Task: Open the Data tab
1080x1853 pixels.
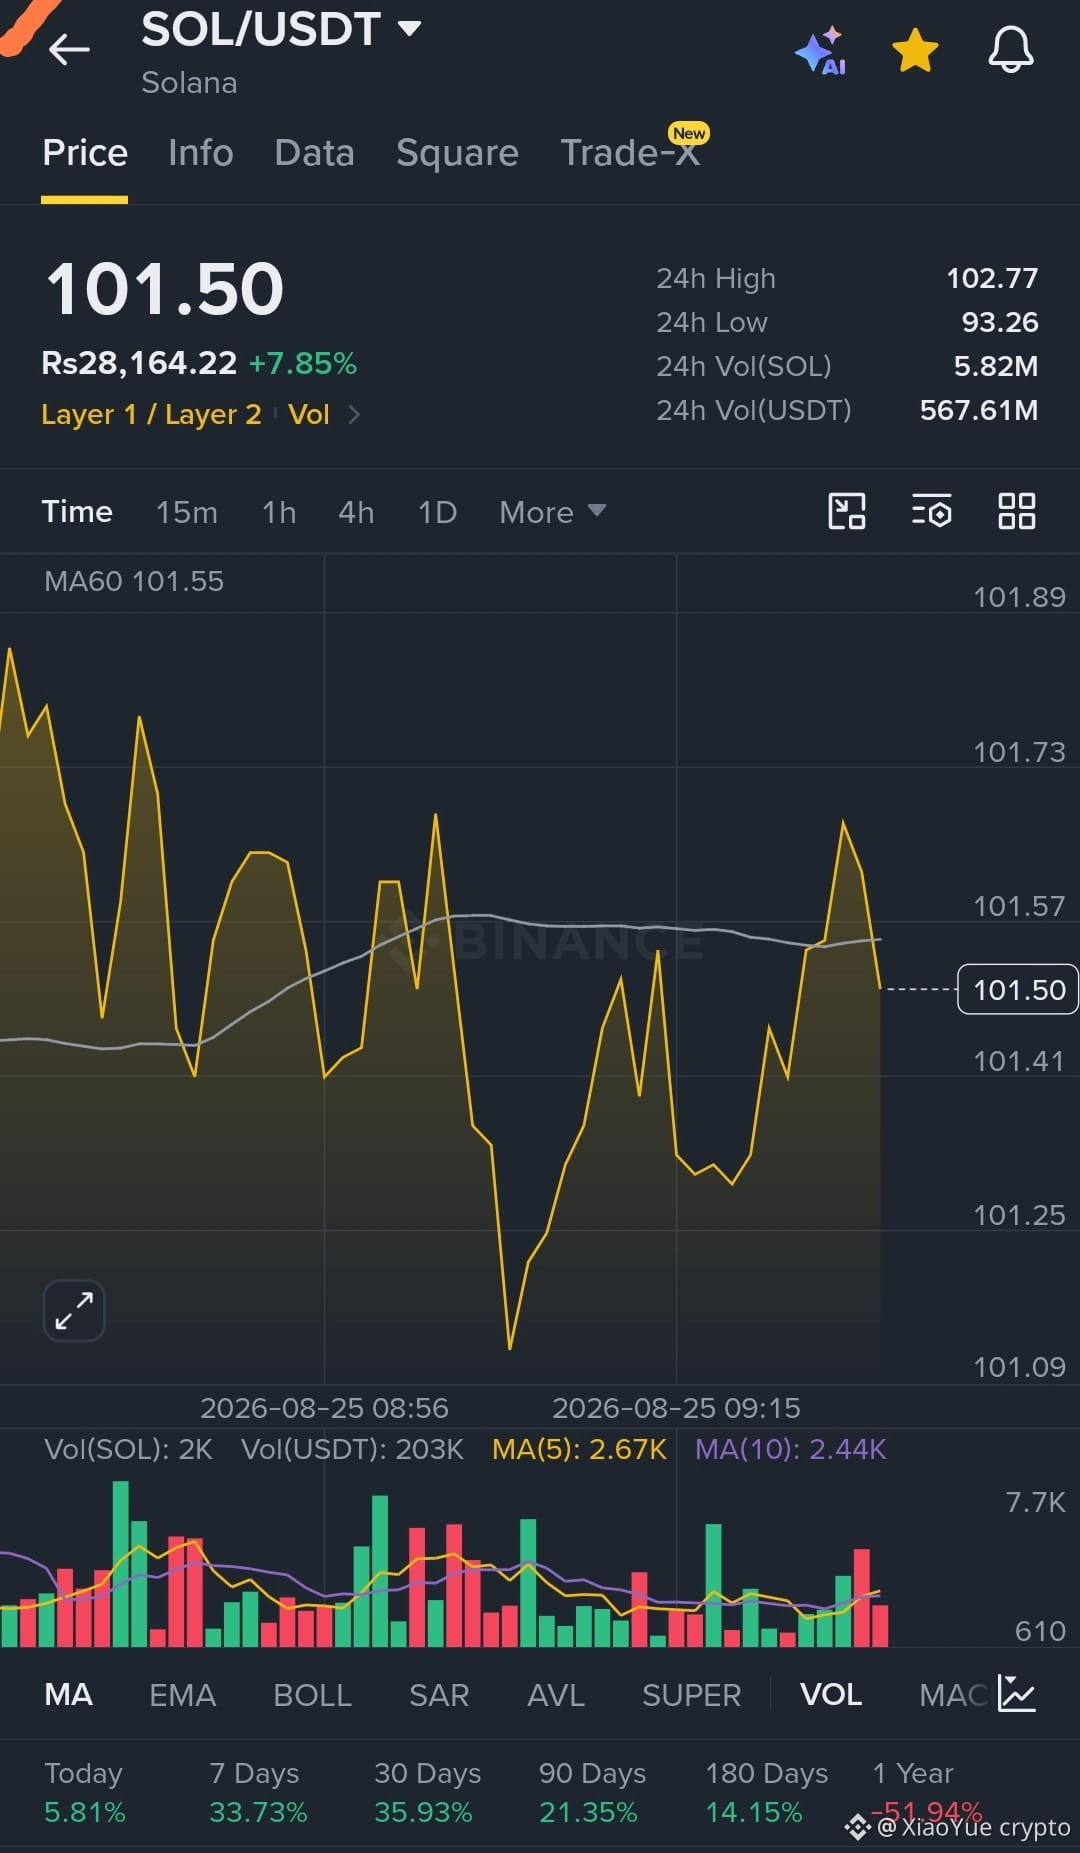Action: 314,153
